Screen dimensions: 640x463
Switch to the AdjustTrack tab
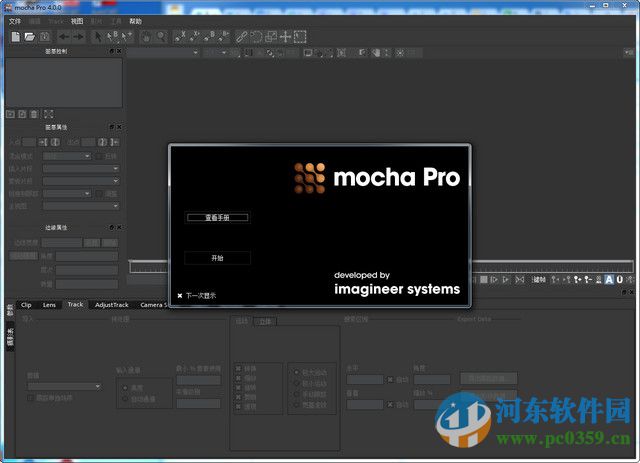tap(111, 305)
